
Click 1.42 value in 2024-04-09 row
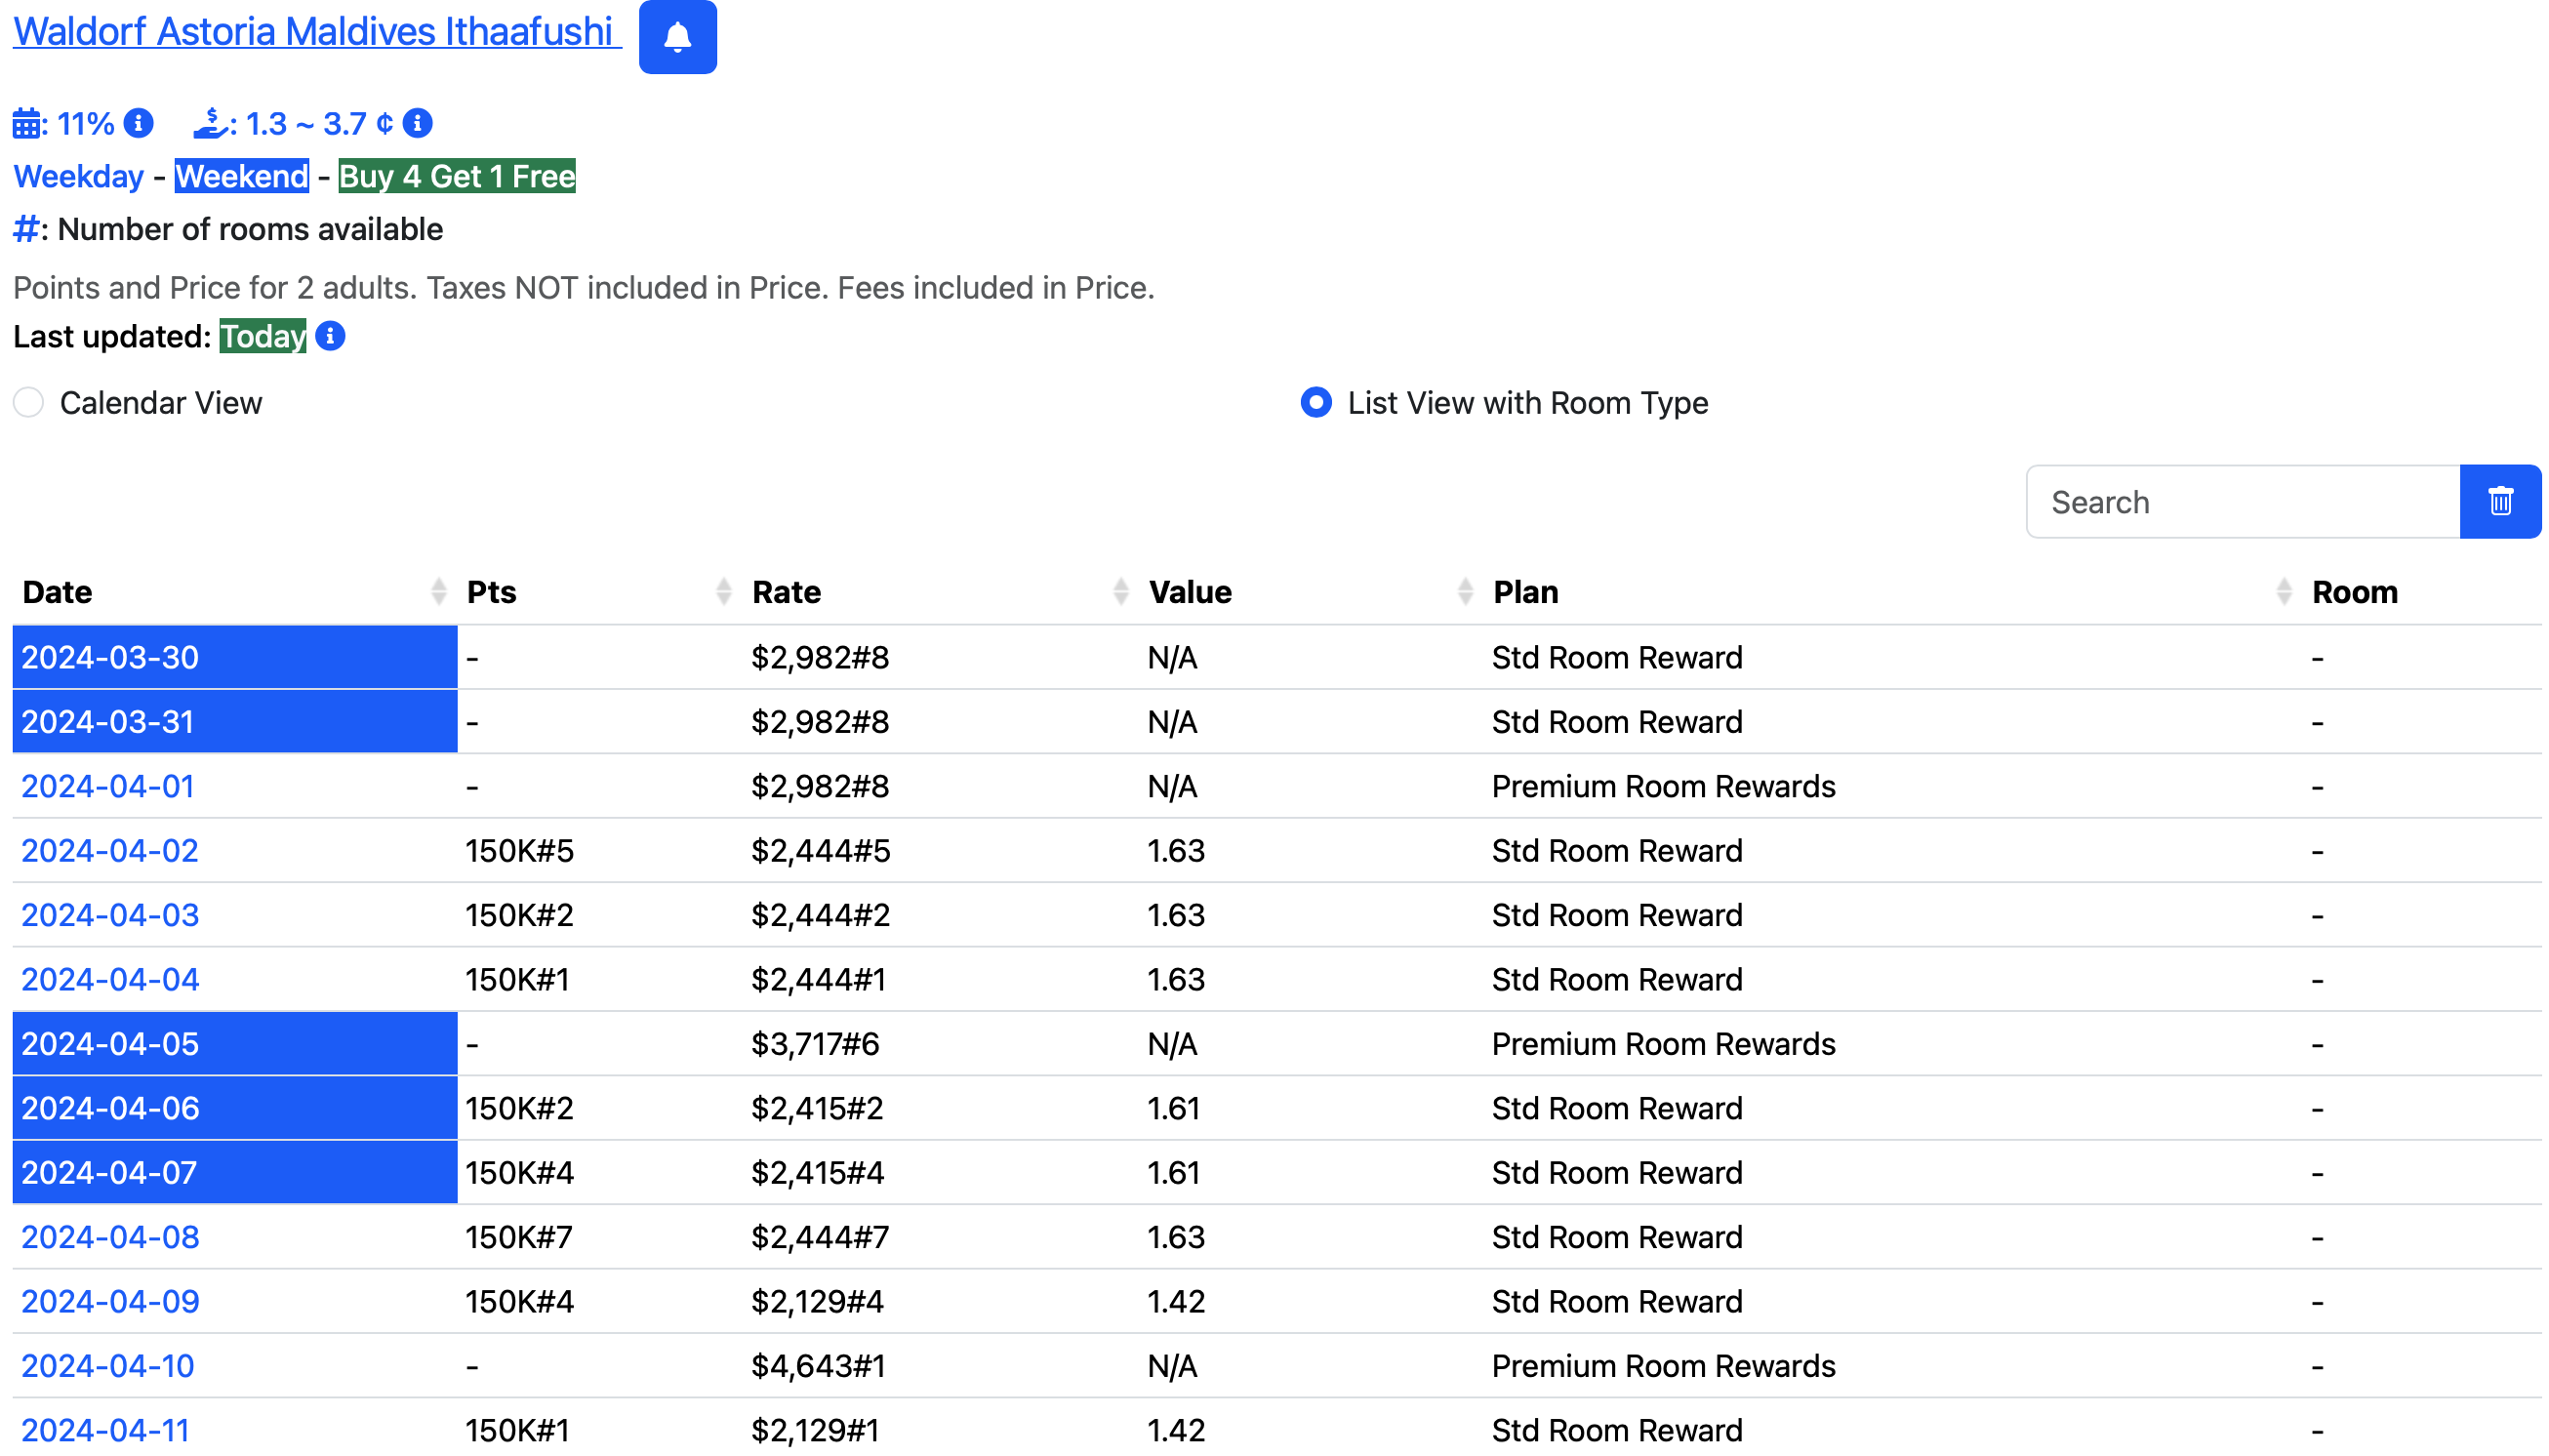click(1176, 1302)
